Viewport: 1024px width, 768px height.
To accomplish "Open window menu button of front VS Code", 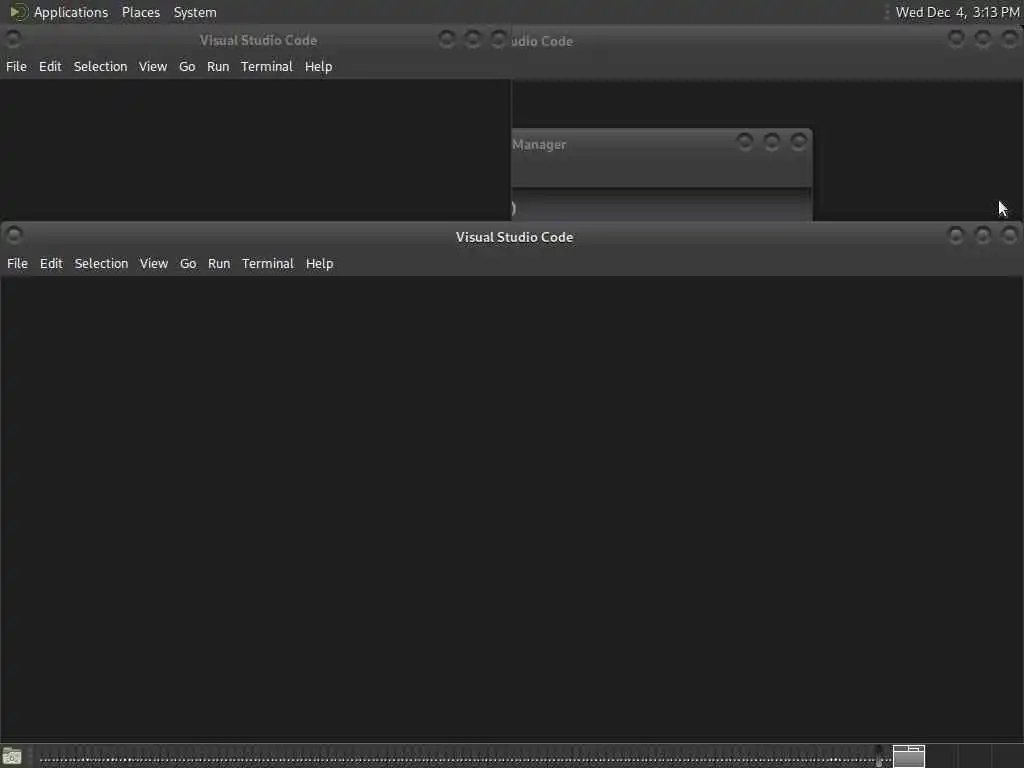I will point(14,235).
